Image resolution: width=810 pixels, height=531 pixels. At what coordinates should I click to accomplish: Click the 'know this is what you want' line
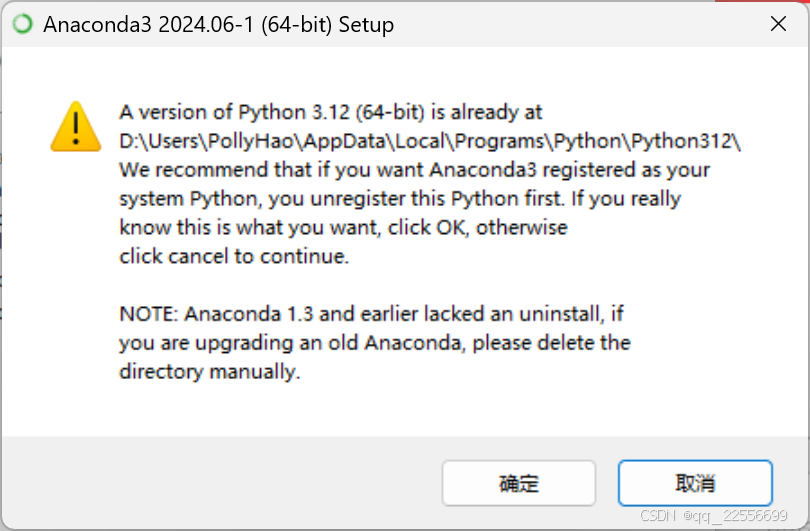coord(343,228)
